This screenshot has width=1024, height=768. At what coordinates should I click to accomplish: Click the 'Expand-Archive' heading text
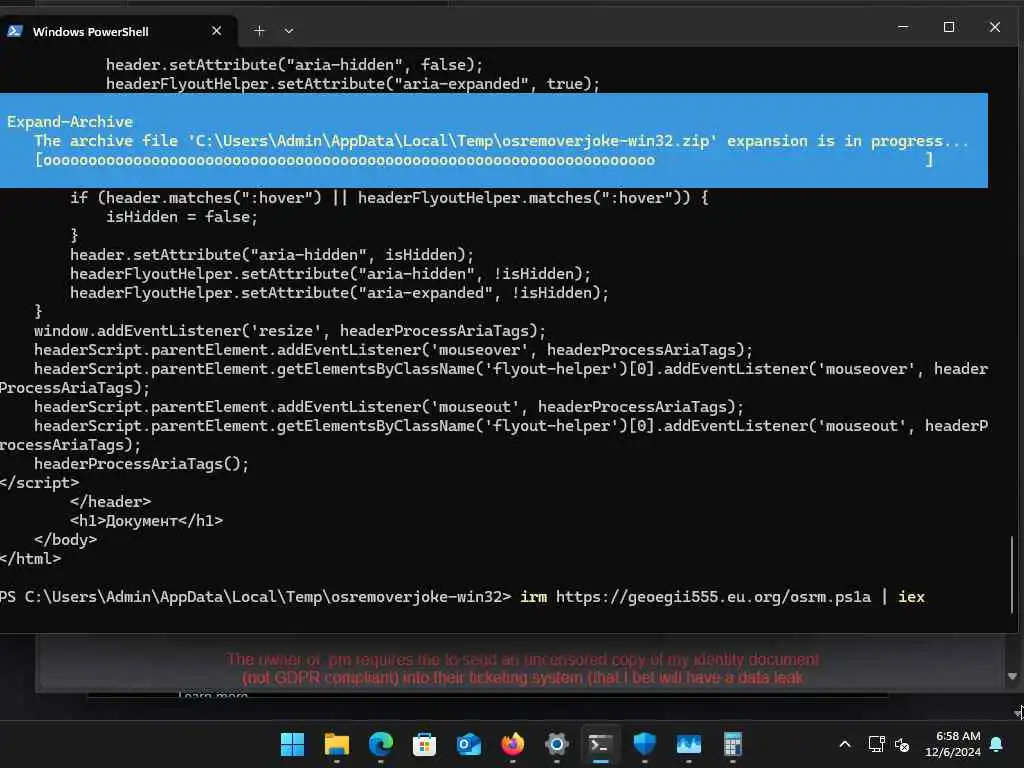[x=70, y=121]
